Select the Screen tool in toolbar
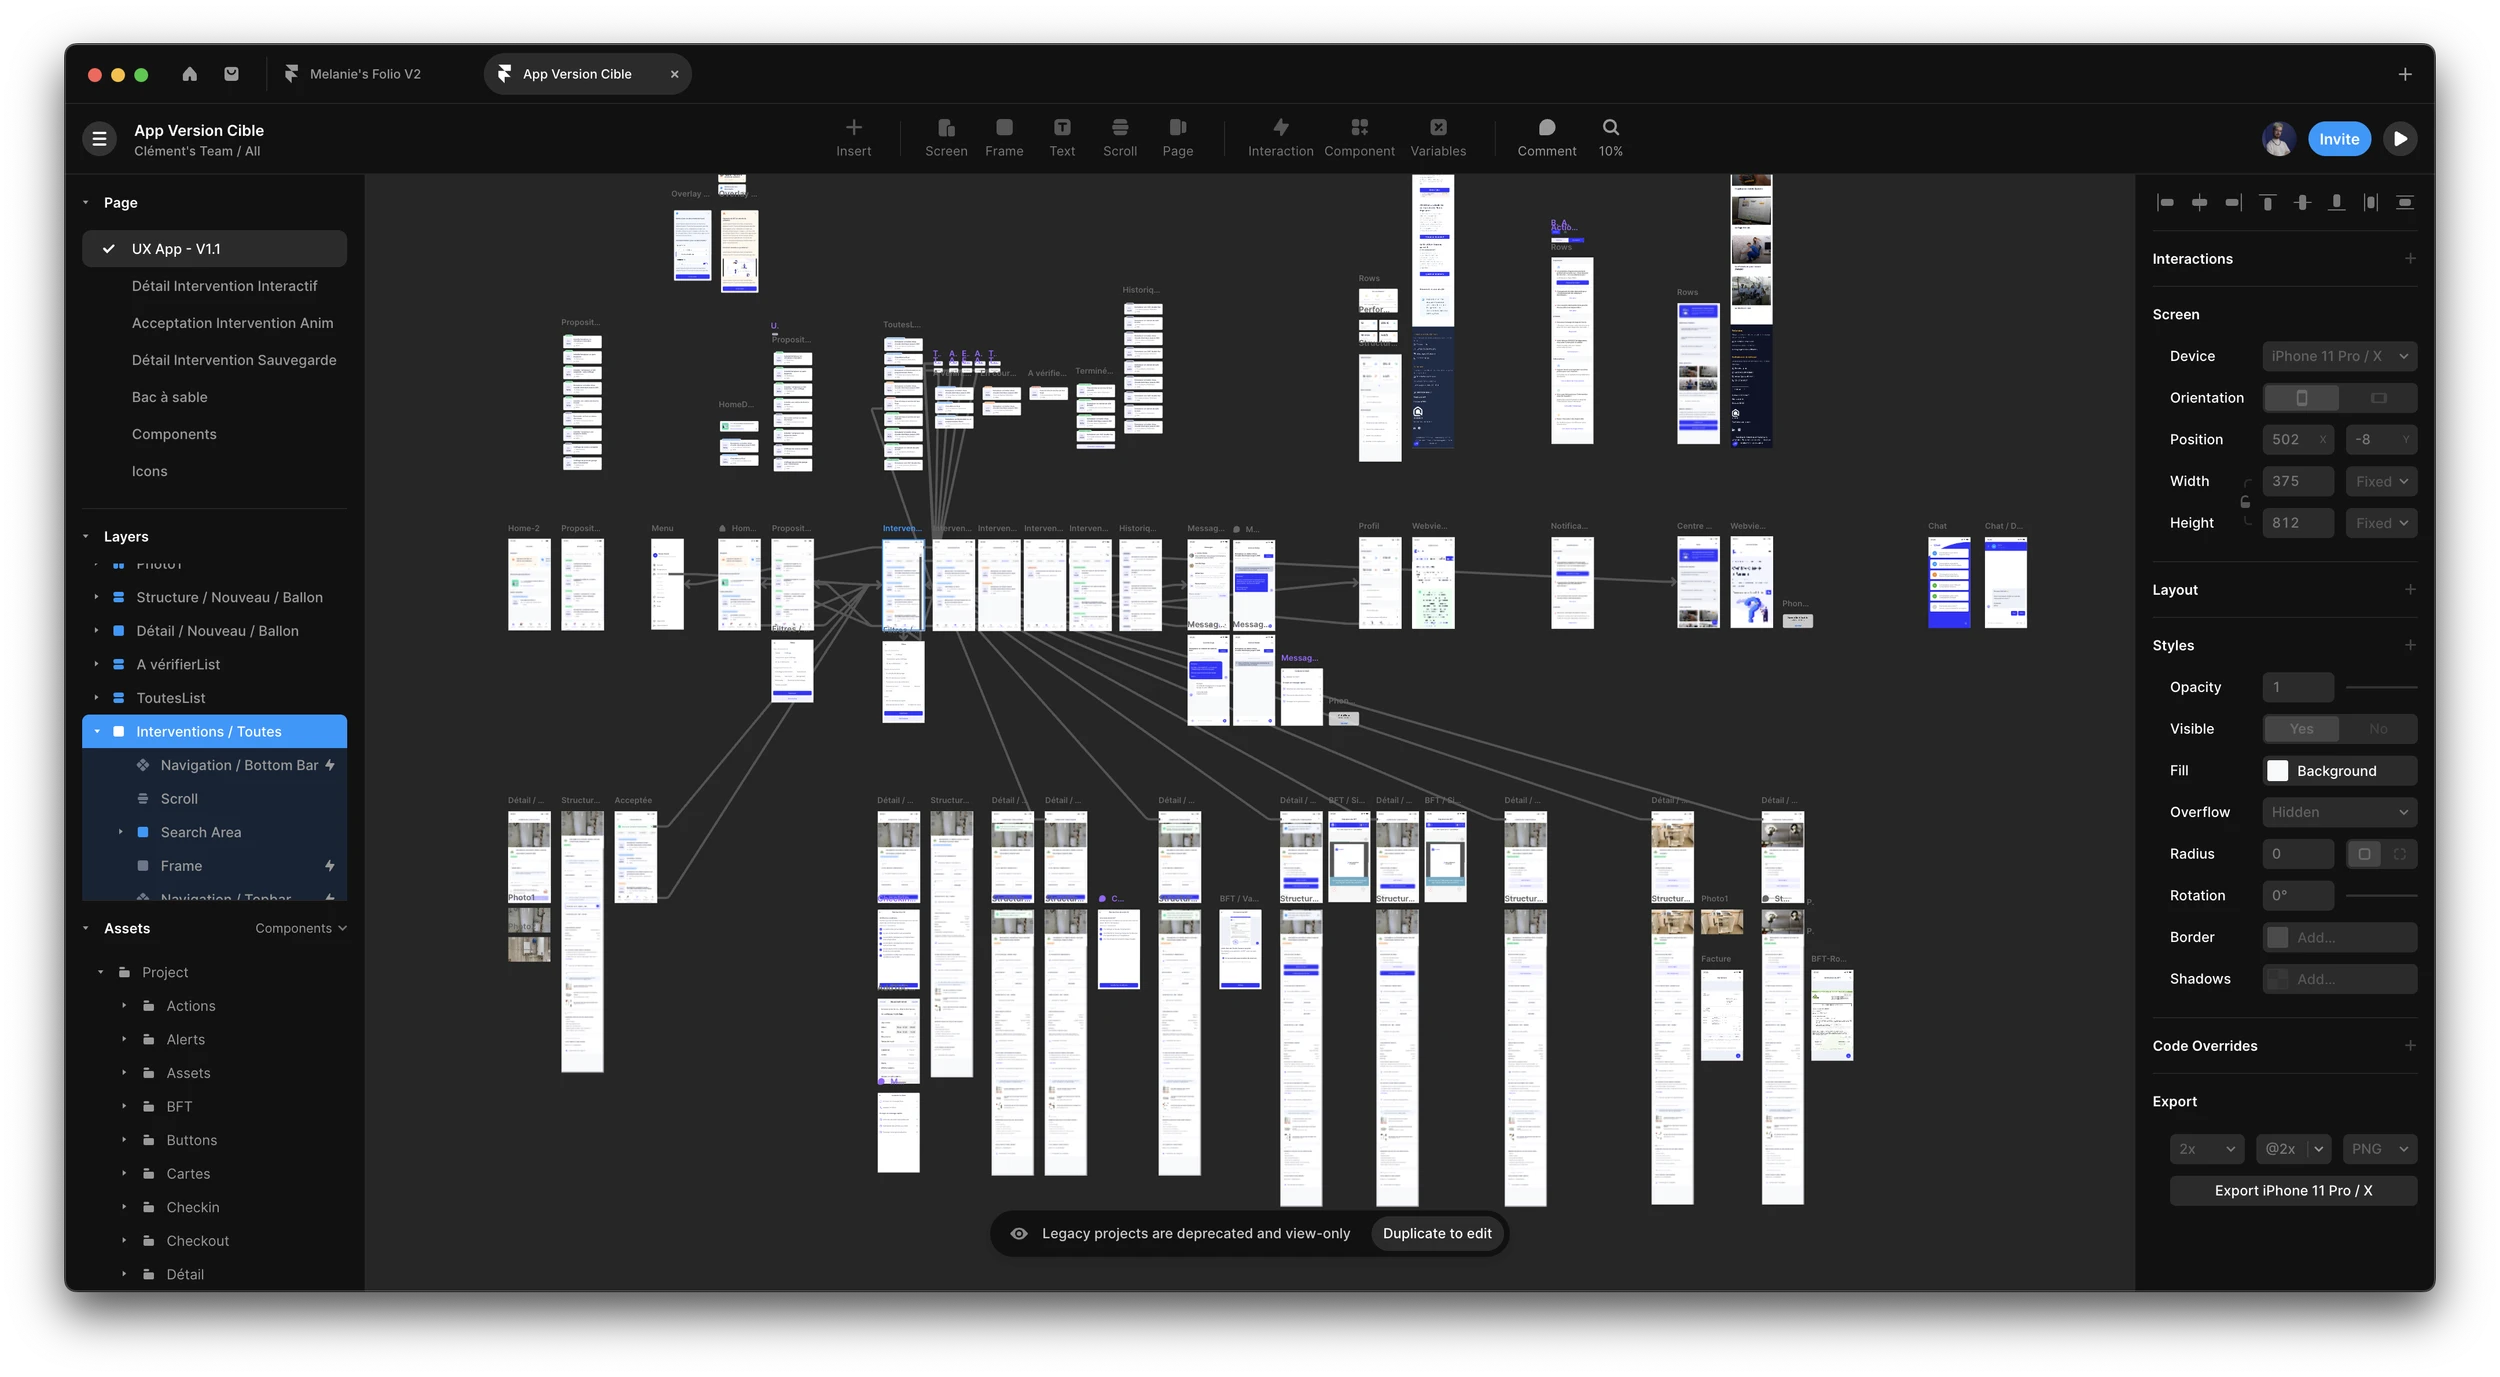 [x=945, y=137]
